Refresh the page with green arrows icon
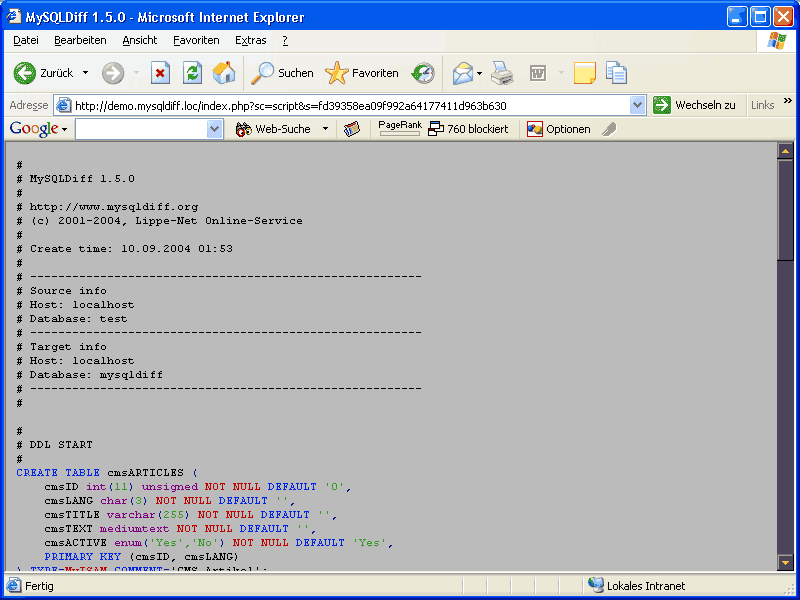This screenshot has width=800, height=600. click(x=192, y=73)
